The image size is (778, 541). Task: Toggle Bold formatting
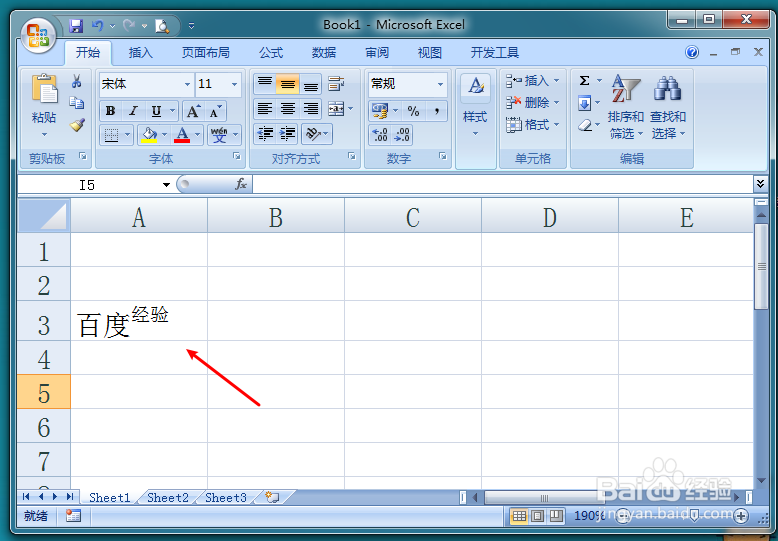coord(111,111)
